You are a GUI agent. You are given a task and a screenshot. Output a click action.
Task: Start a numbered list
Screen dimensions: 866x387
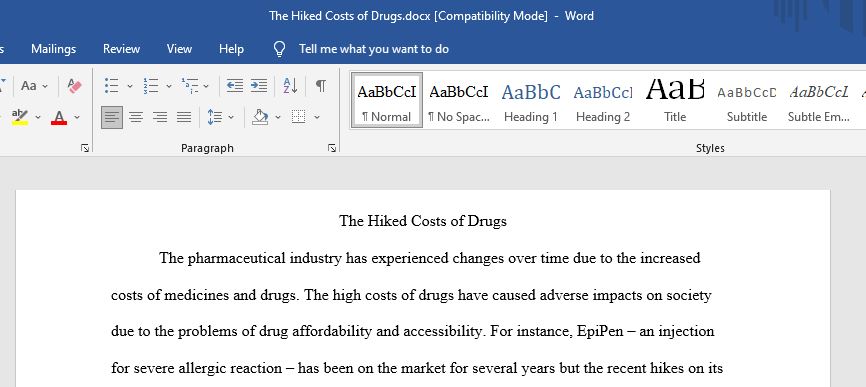coord(151,86)
